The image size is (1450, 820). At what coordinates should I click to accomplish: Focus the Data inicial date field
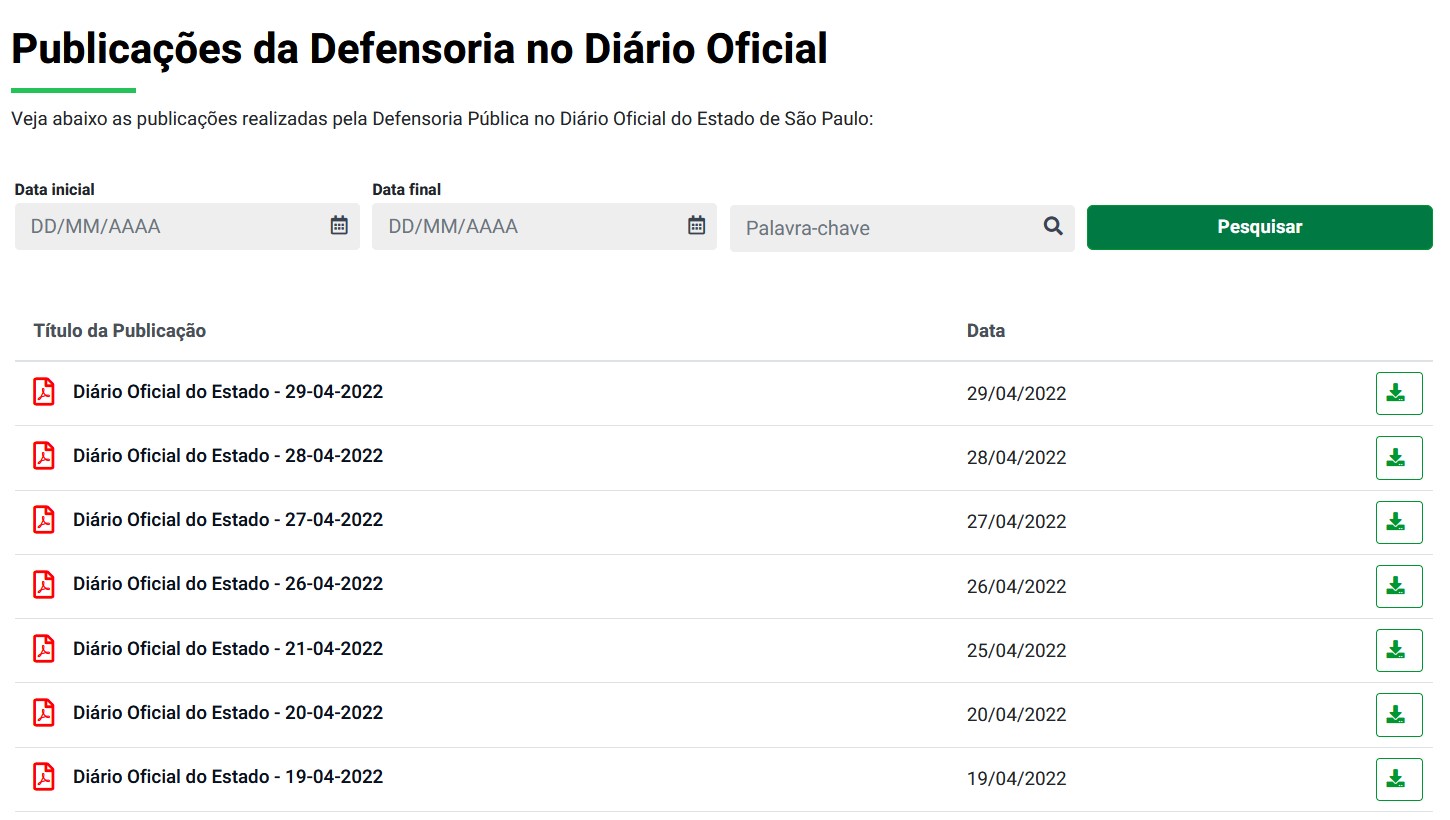pos(187,226)
